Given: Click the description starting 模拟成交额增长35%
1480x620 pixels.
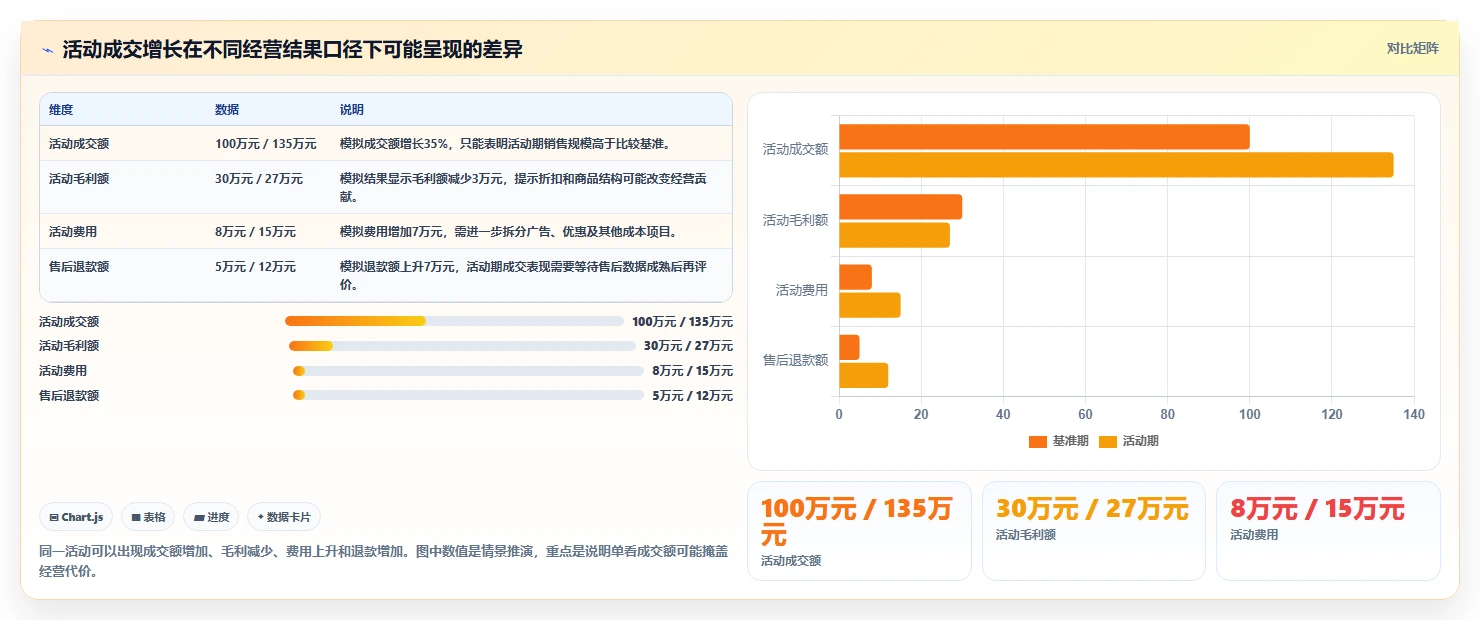Looking at the screenshot, I should (505, 144).
